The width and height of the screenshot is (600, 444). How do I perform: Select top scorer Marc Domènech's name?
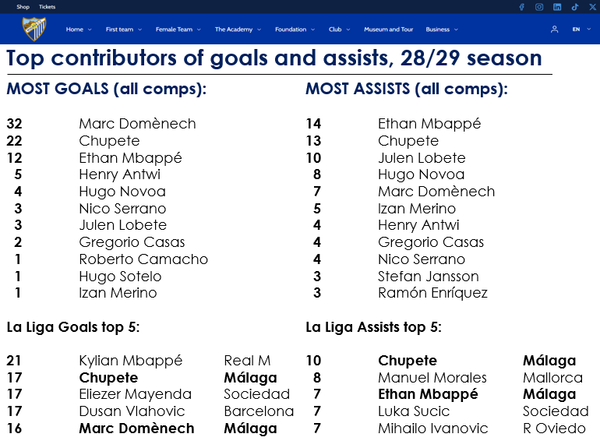[137, 124]
